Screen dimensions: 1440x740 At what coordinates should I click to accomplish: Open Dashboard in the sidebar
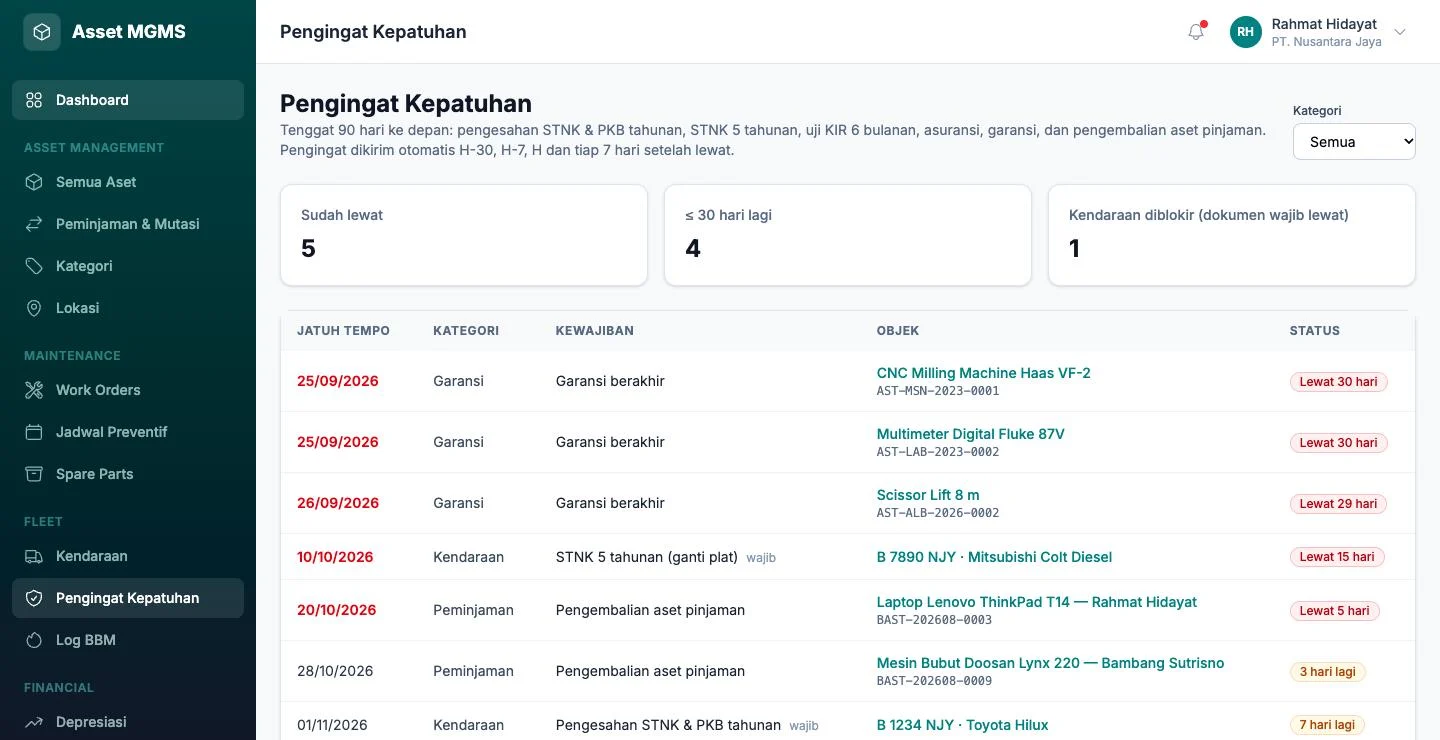(128, 100)
